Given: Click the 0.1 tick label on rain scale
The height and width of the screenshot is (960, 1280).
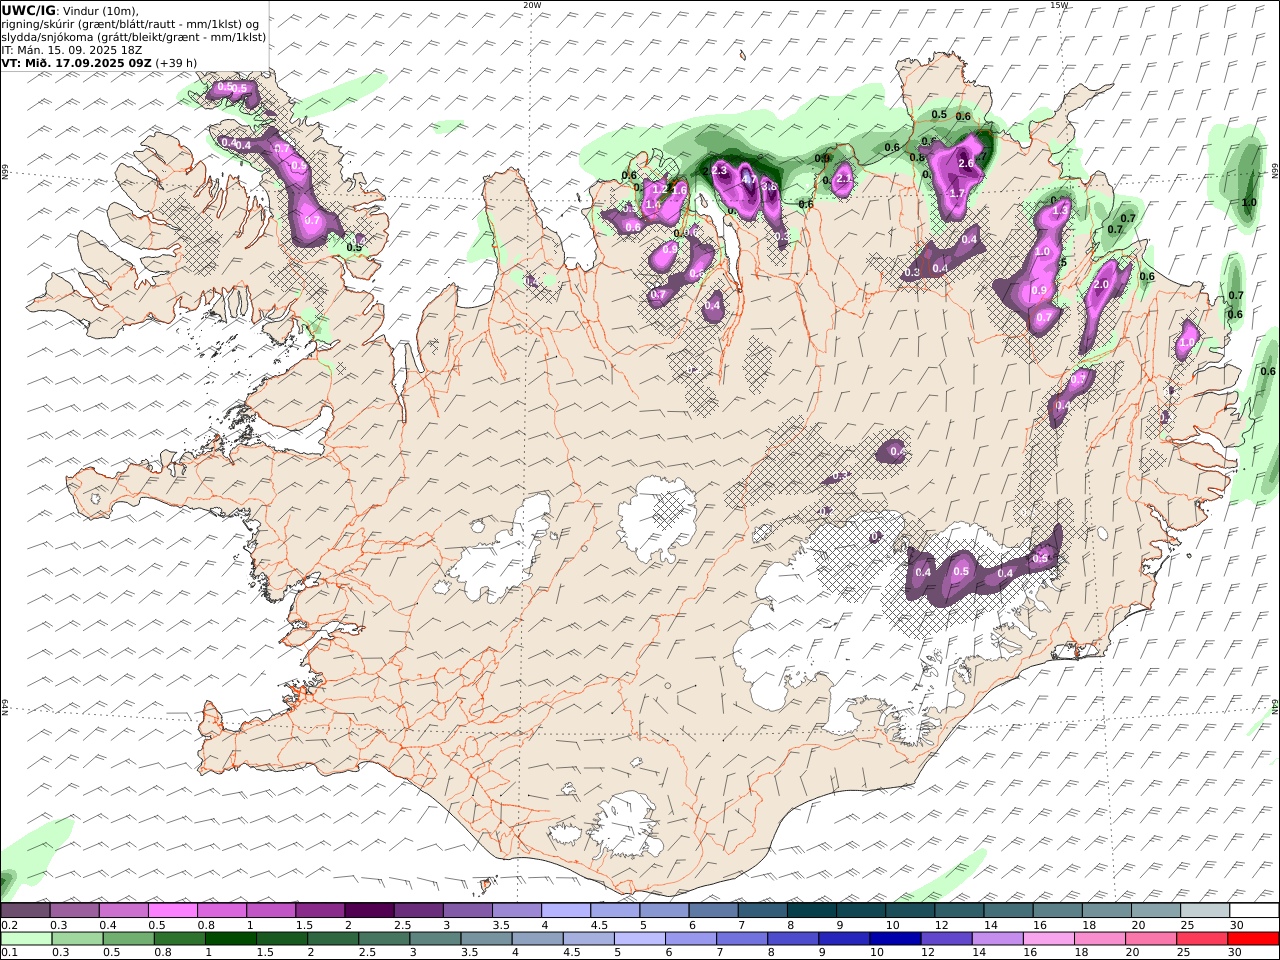Looking at the screenshot, I should click(x=9, y=953).
